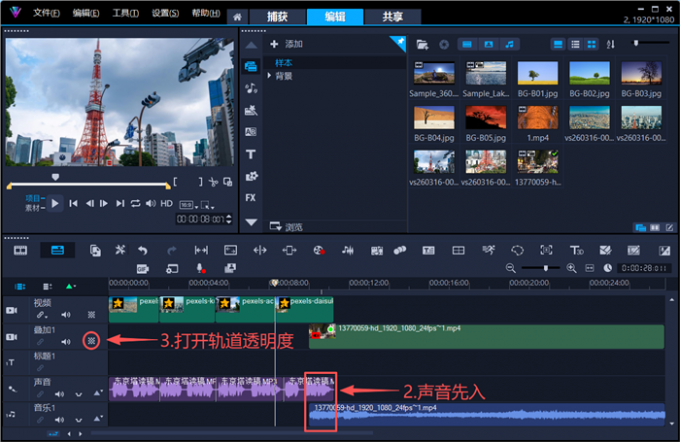Viewport: 680px width, 442px height.
Task: Mute the 声音 track
Action: (x=59, y=394)
